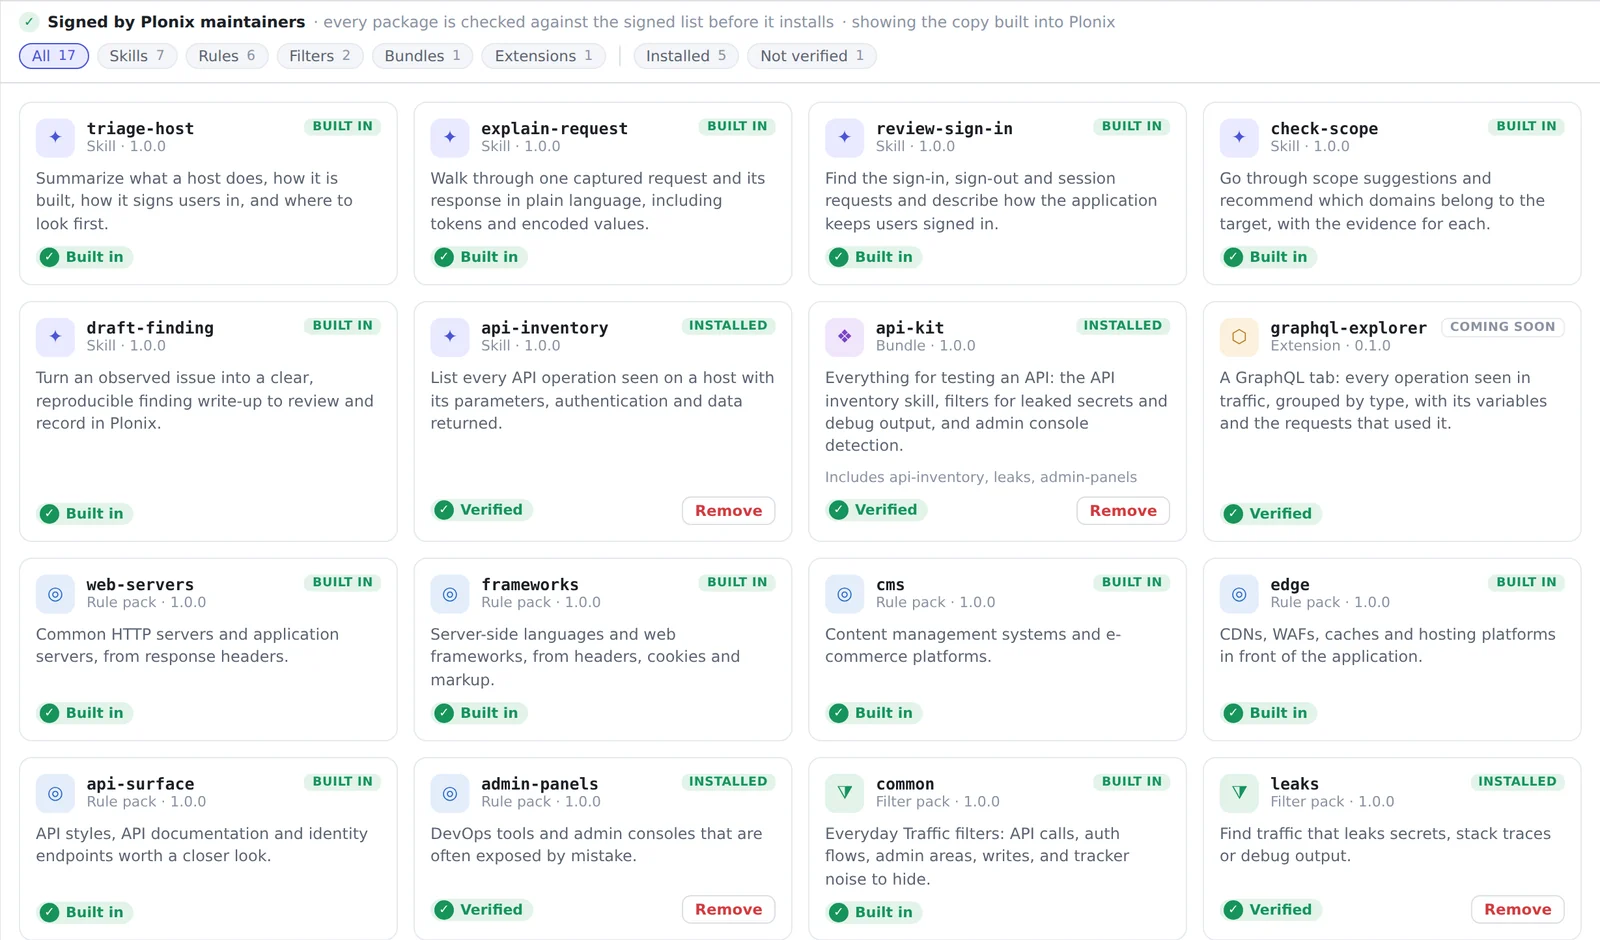Show the Extensions 1 category

[x=544, y=56]
